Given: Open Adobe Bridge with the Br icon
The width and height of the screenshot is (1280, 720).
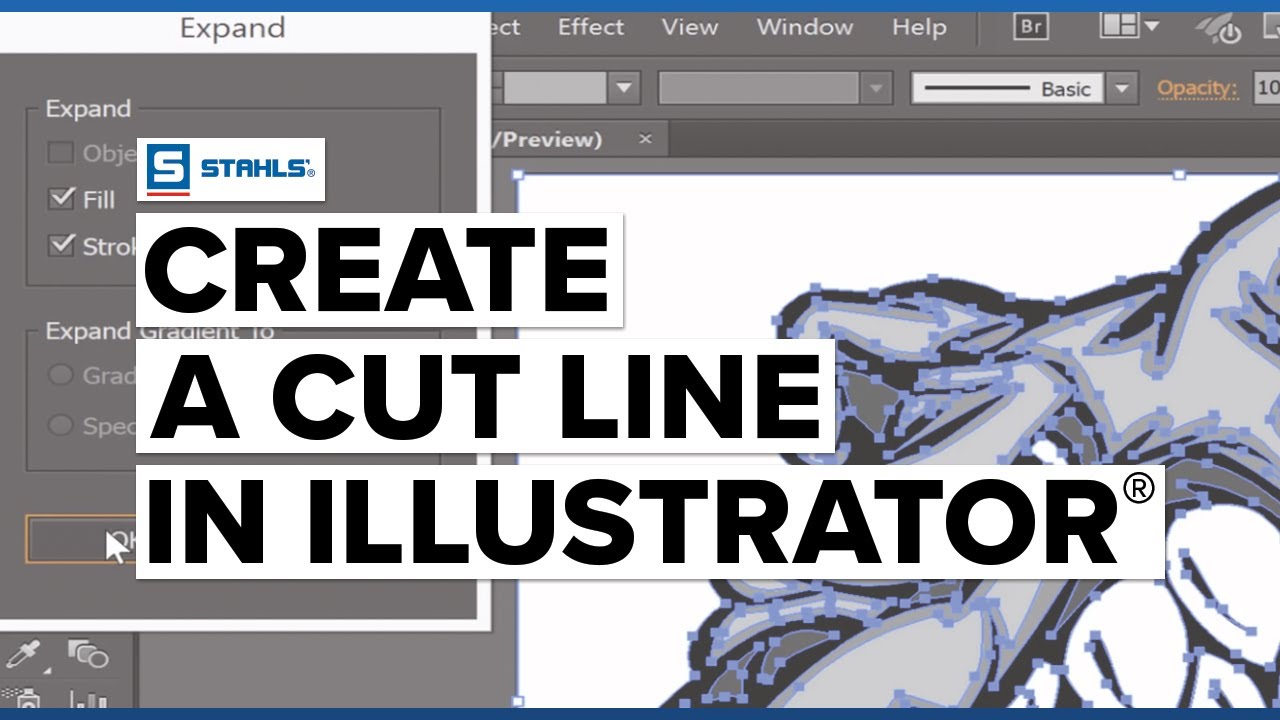Looking at the screenshot, I should pyautogui.click(x=1030, y=27).
